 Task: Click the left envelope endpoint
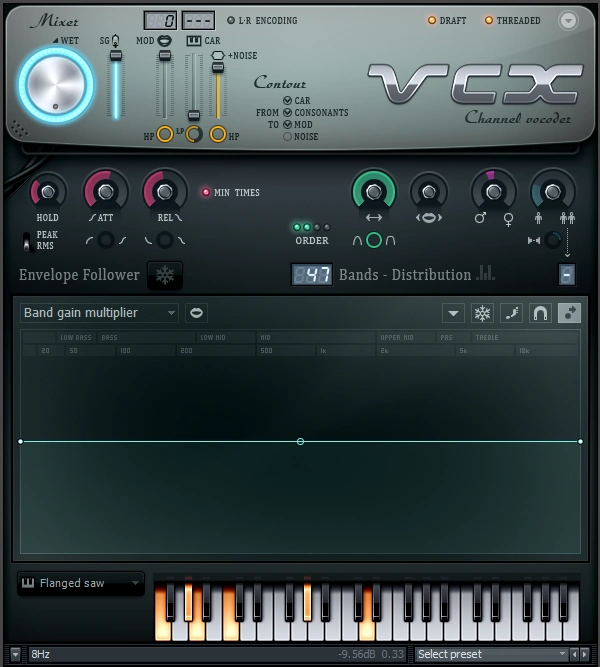tap(20, 442)
